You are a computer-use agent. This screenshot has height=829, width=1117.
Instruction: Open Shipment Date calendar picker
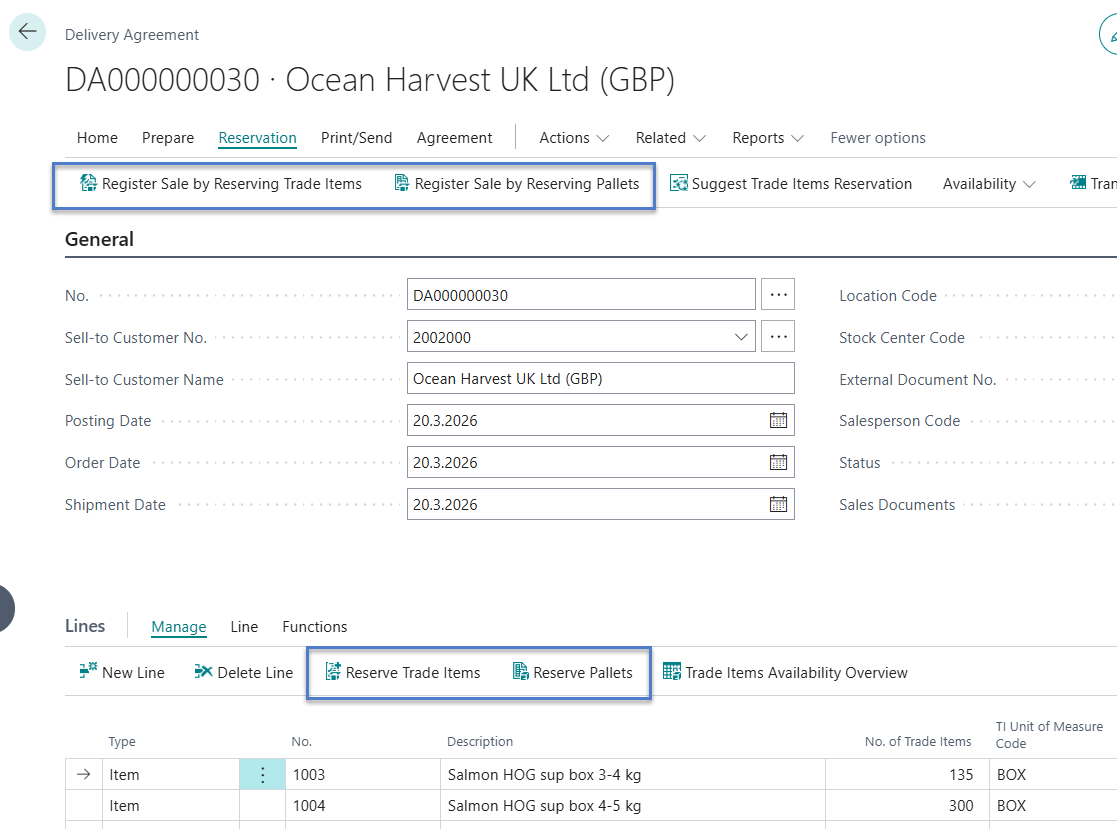tap(778, 505)
